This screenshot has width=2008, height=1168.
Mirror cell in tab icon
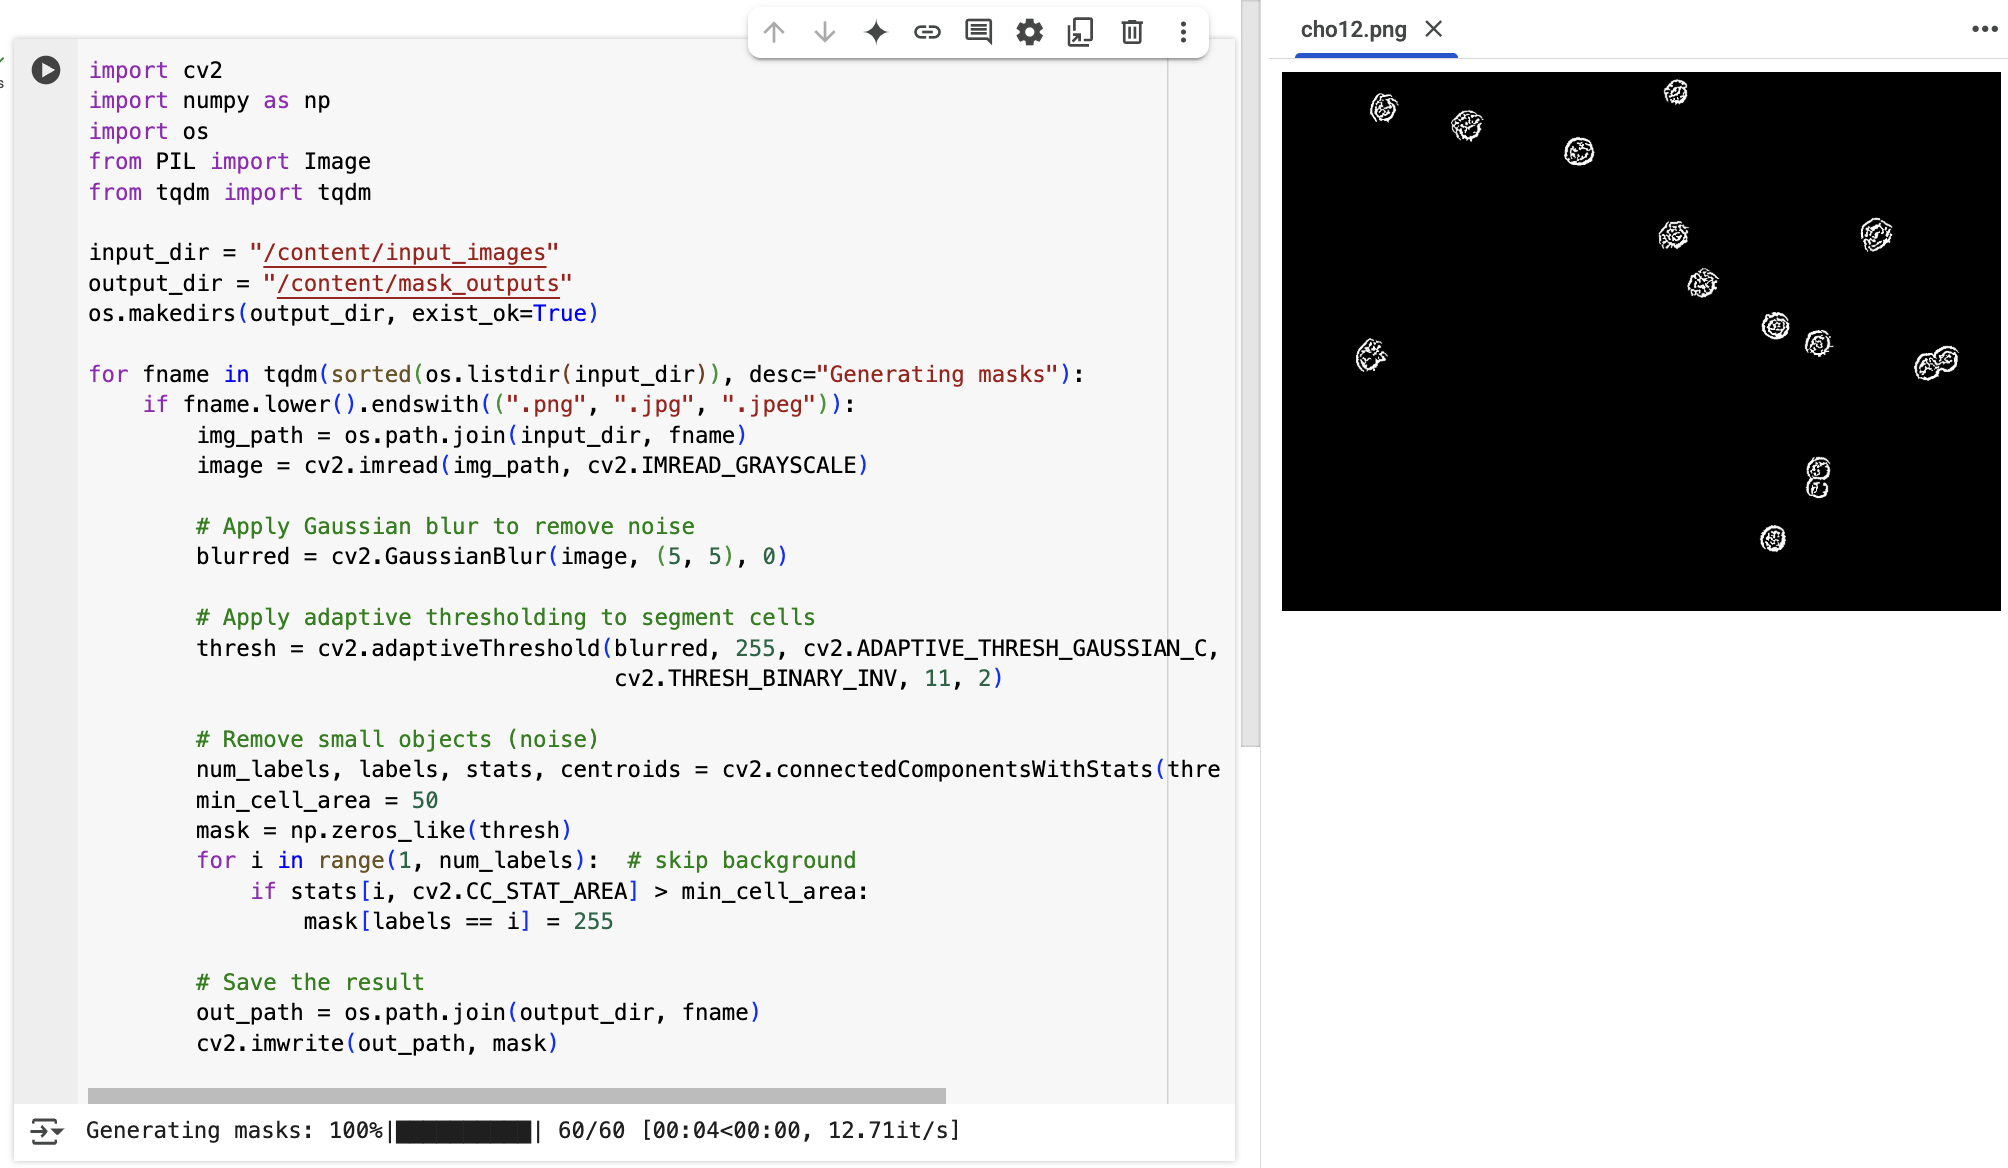[1080, 32]
